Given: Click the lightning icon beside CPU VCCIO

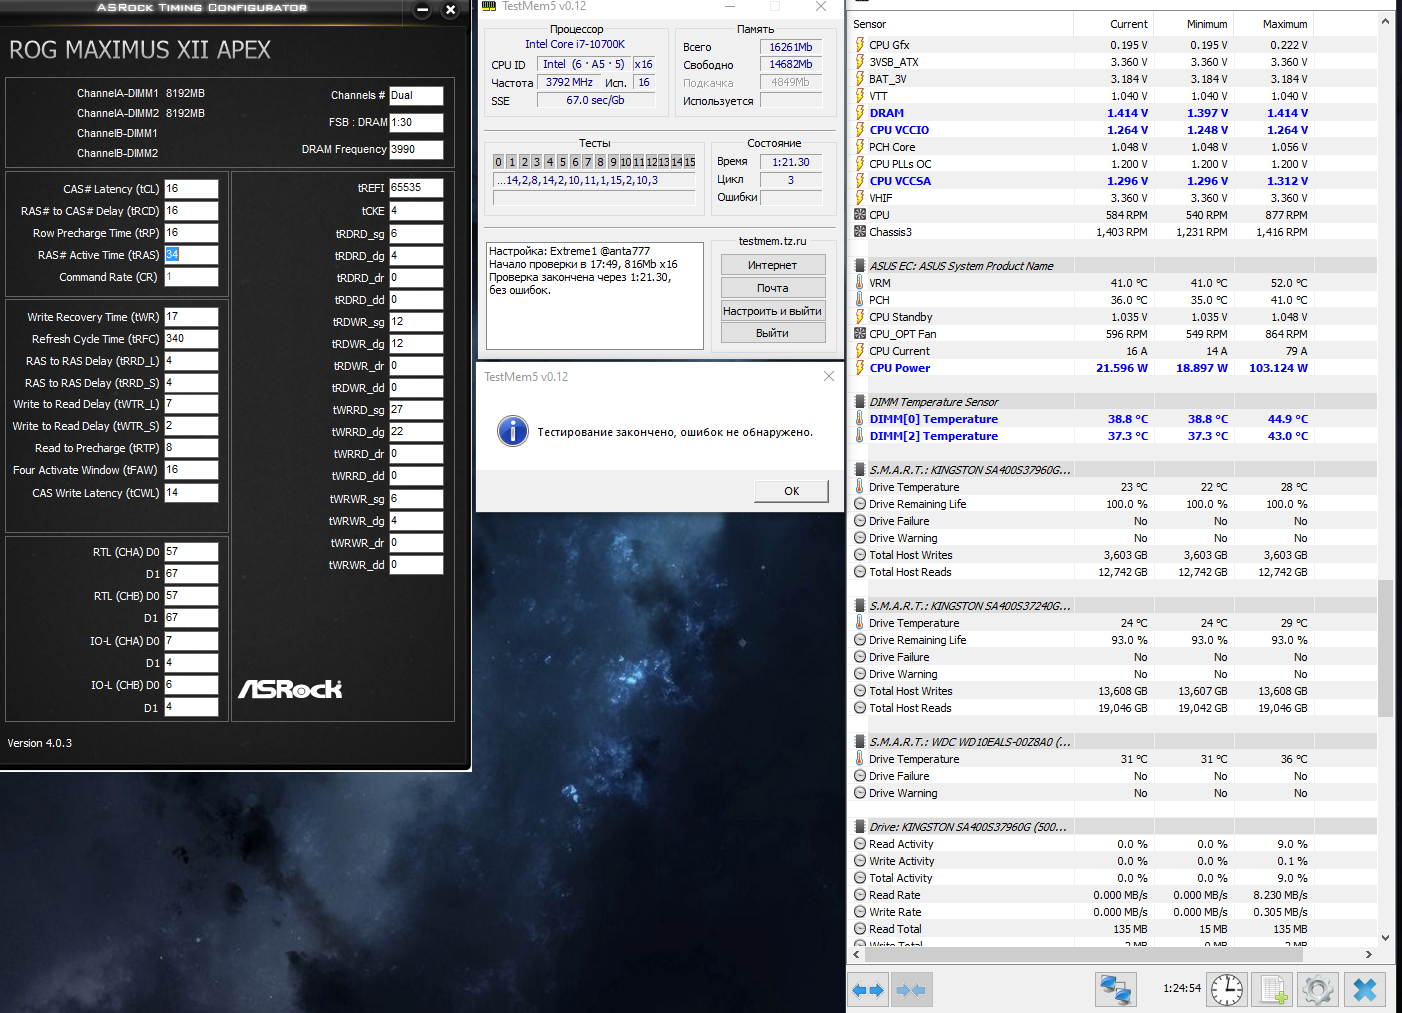Looking at the screenshot, I should 860,130.
